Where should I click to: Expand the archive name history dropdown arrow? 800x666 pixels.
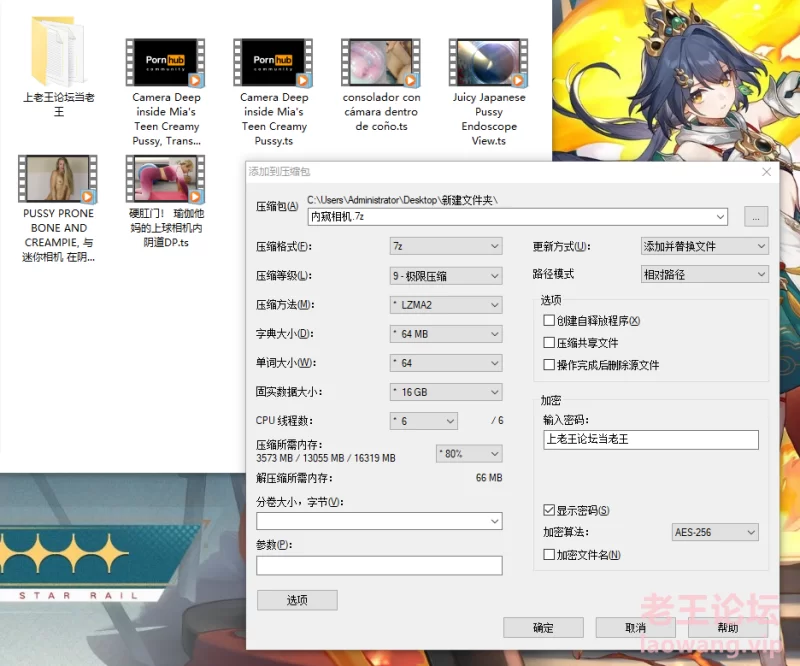pyautogui.click(x=720, y=217)
